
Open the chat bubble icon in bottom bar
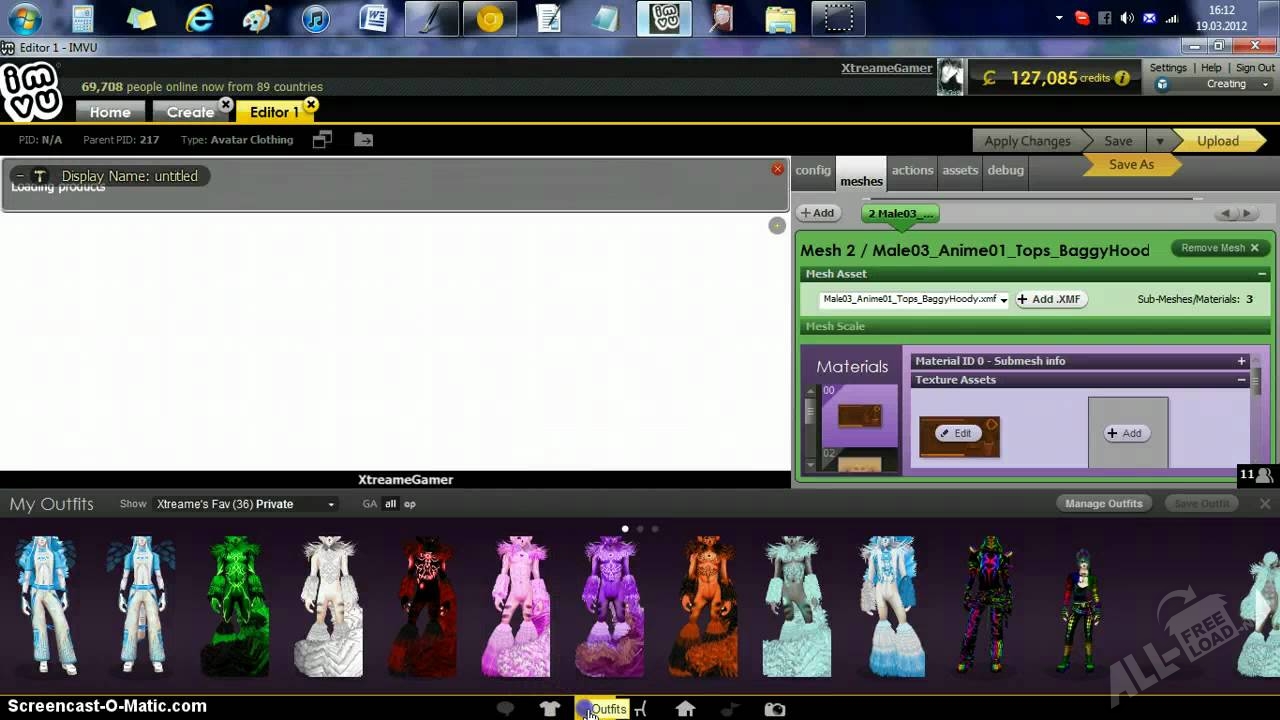[x=505, y=709]
